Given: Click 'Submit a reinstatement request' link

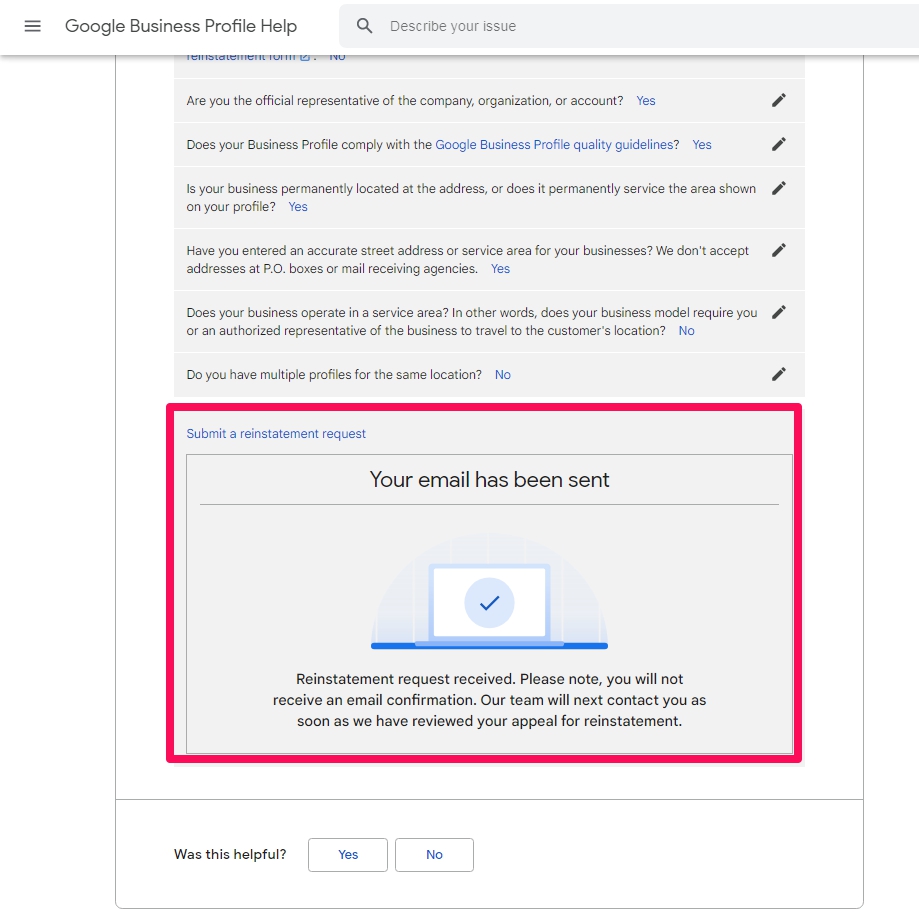Looking at the screenshot, I should [x=276, y=434].
